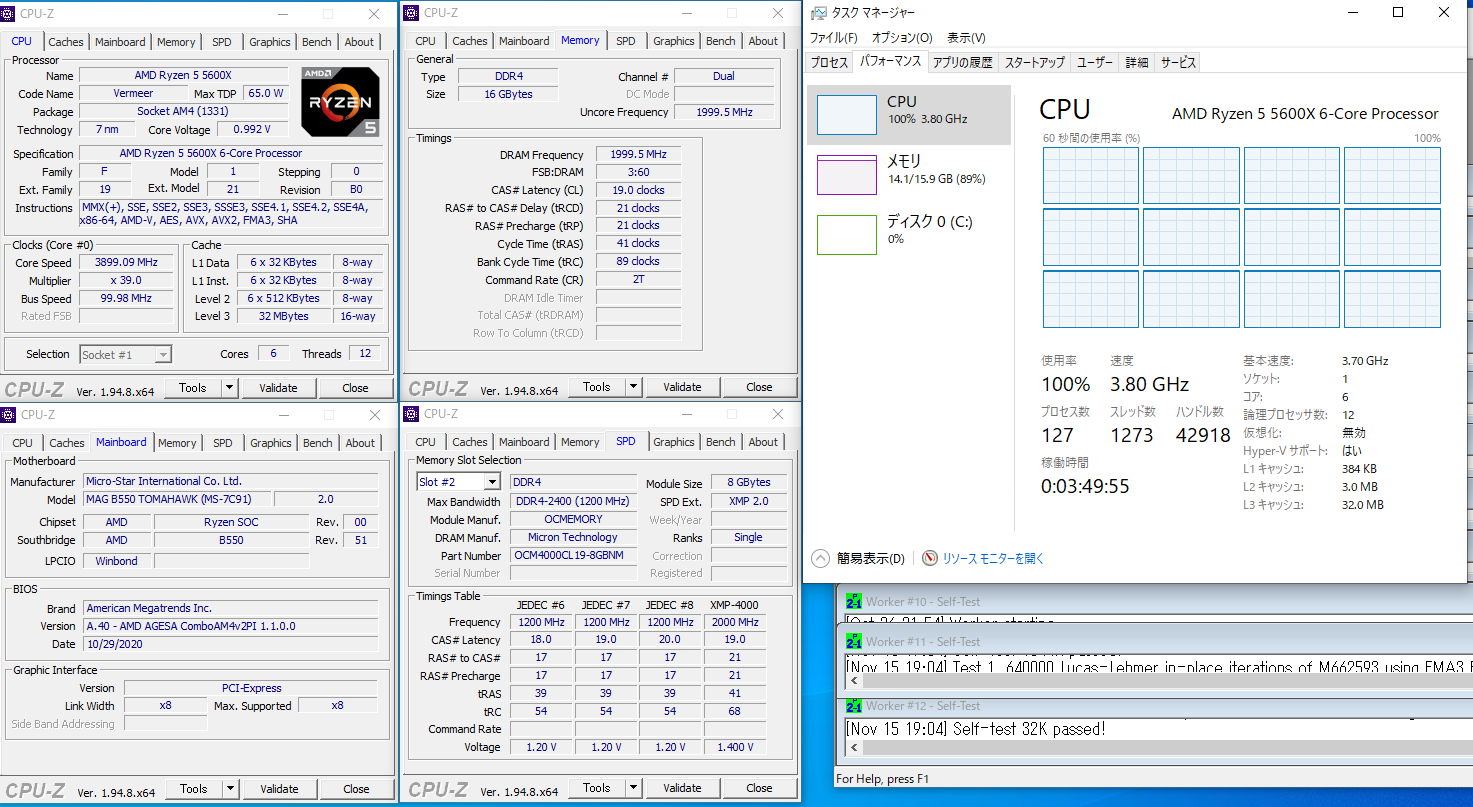Open the 表示(V) menu in Task Manager
Viewport: 1473px width, 807px height.
pos(965,38)
